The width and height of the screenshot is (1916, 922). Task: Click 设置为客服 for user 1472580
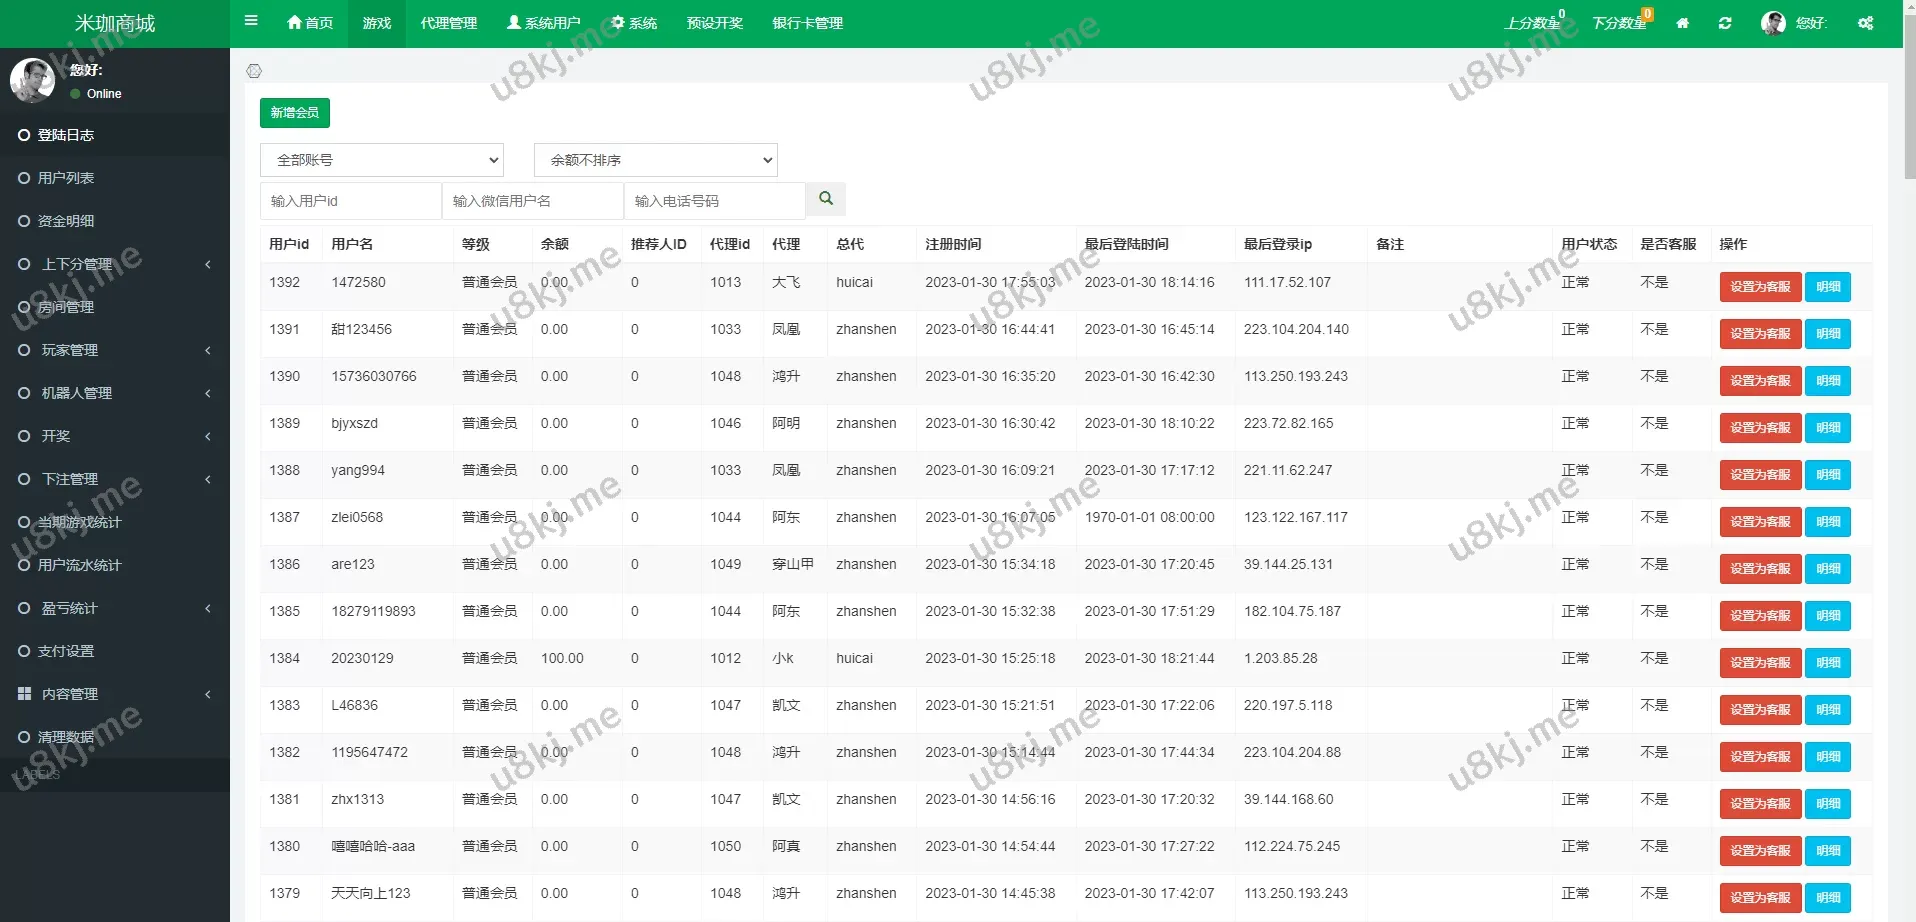point(1759,287)
